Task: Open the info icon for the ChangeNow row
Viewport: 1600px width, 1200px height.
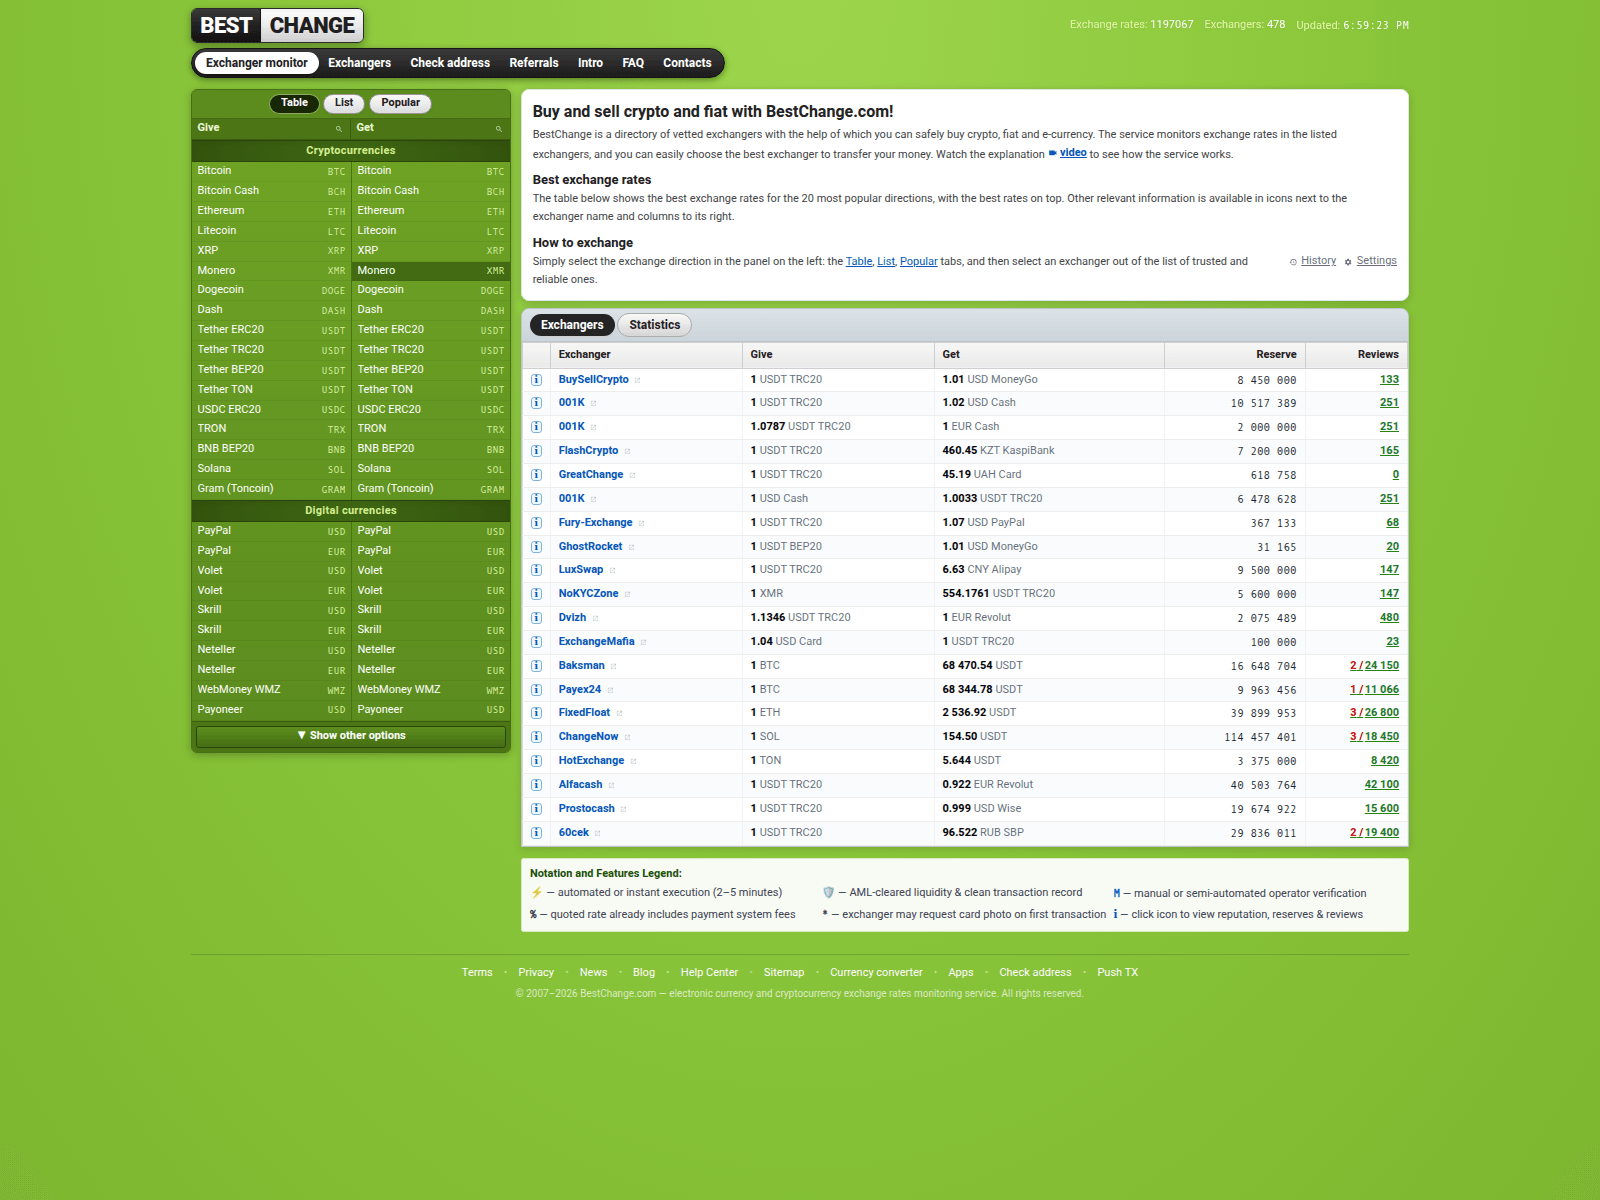Action: pyautogui.click(x=536, y=737)
